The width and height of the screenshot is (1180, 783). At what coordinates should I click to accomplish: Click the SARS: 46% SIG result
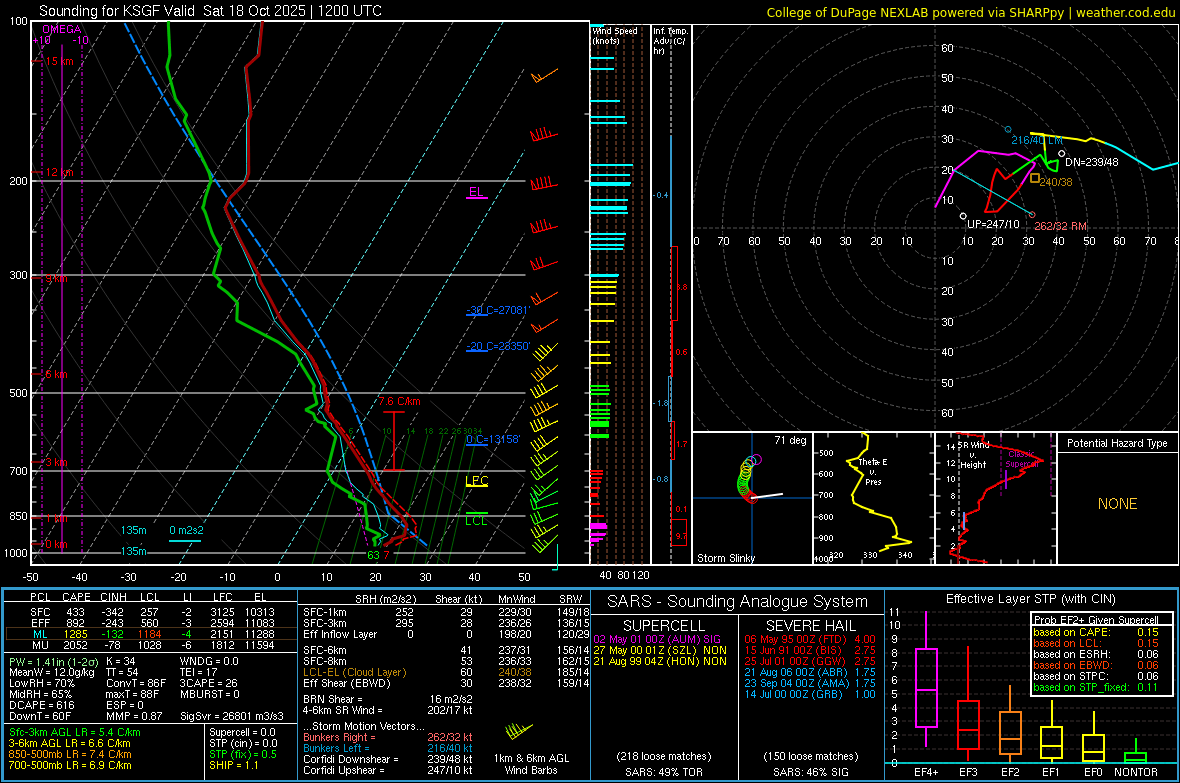(x=811, y=772)
